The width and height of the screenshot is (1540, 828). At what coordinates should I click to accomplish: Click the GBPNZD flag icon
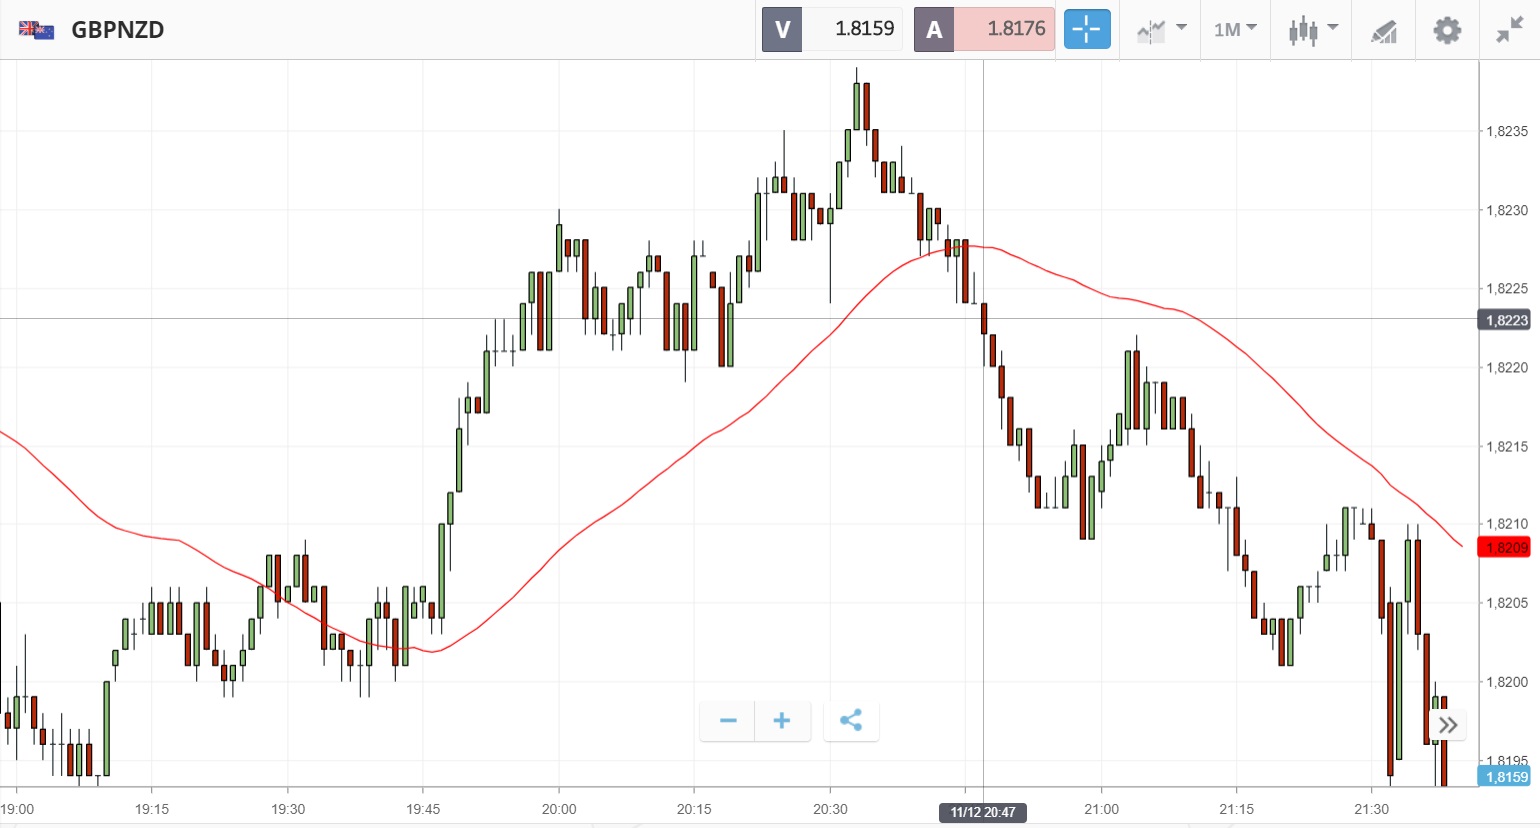click(x=37, y=30)
